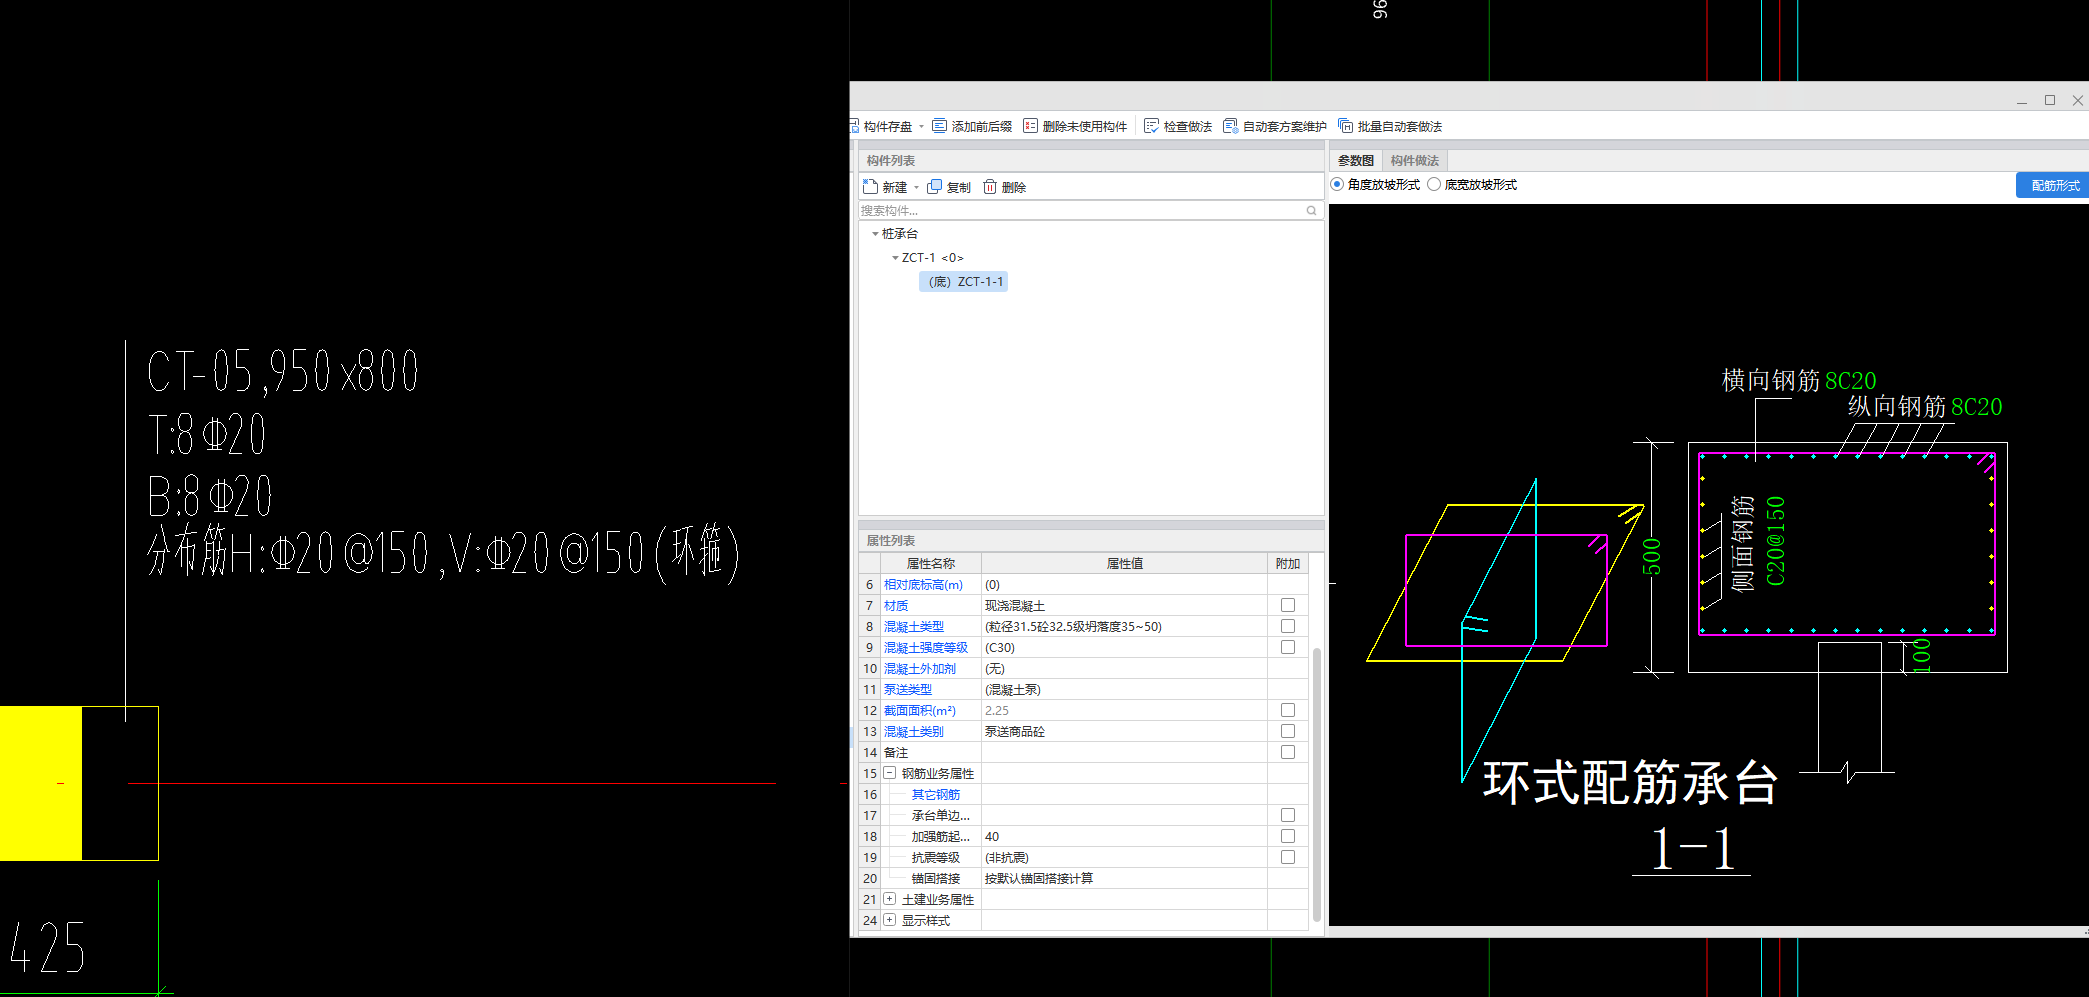Click the 侧面钢筋 C20@150 value in diagram
Viewport: 2089px width, 997px height.
point(1775,541)
